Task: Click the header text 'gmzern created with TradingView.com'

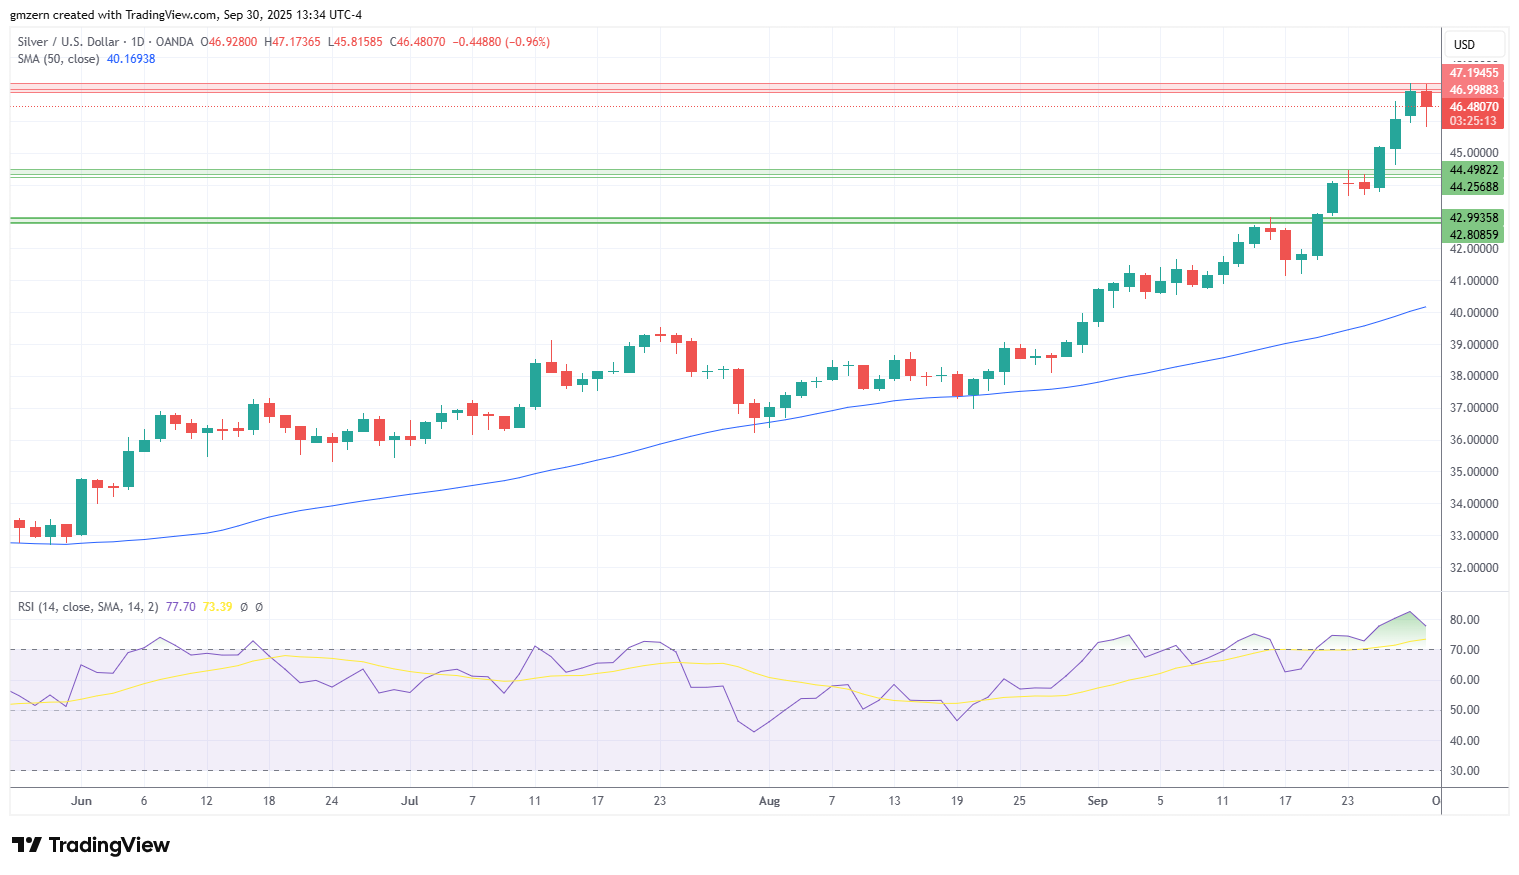Action: click(x=114, y=15)
